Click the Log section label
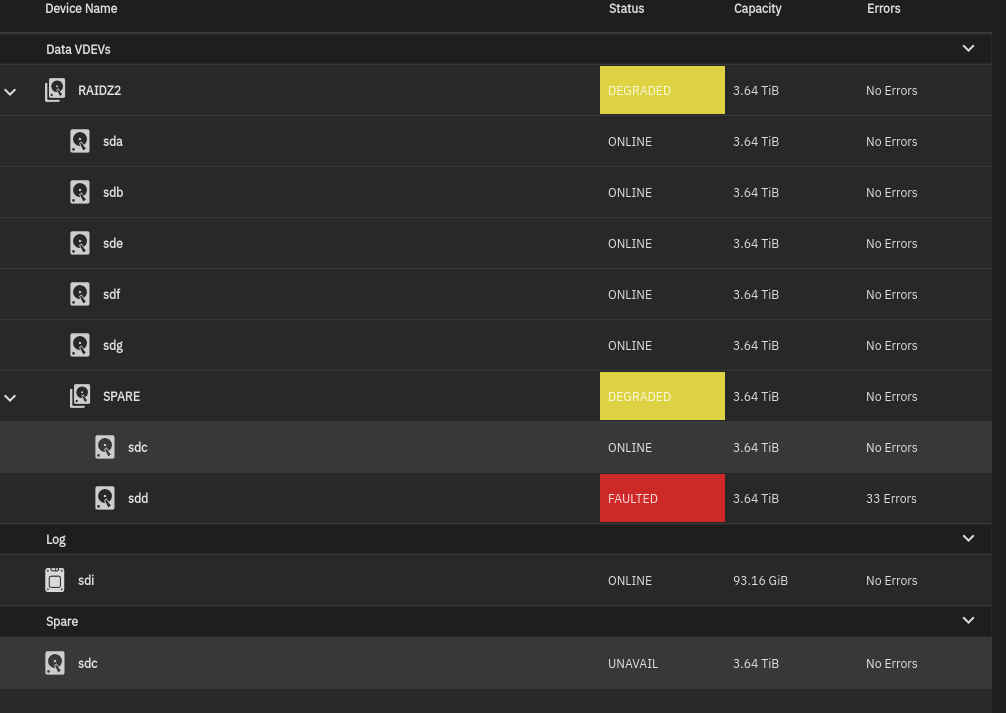 56,540
